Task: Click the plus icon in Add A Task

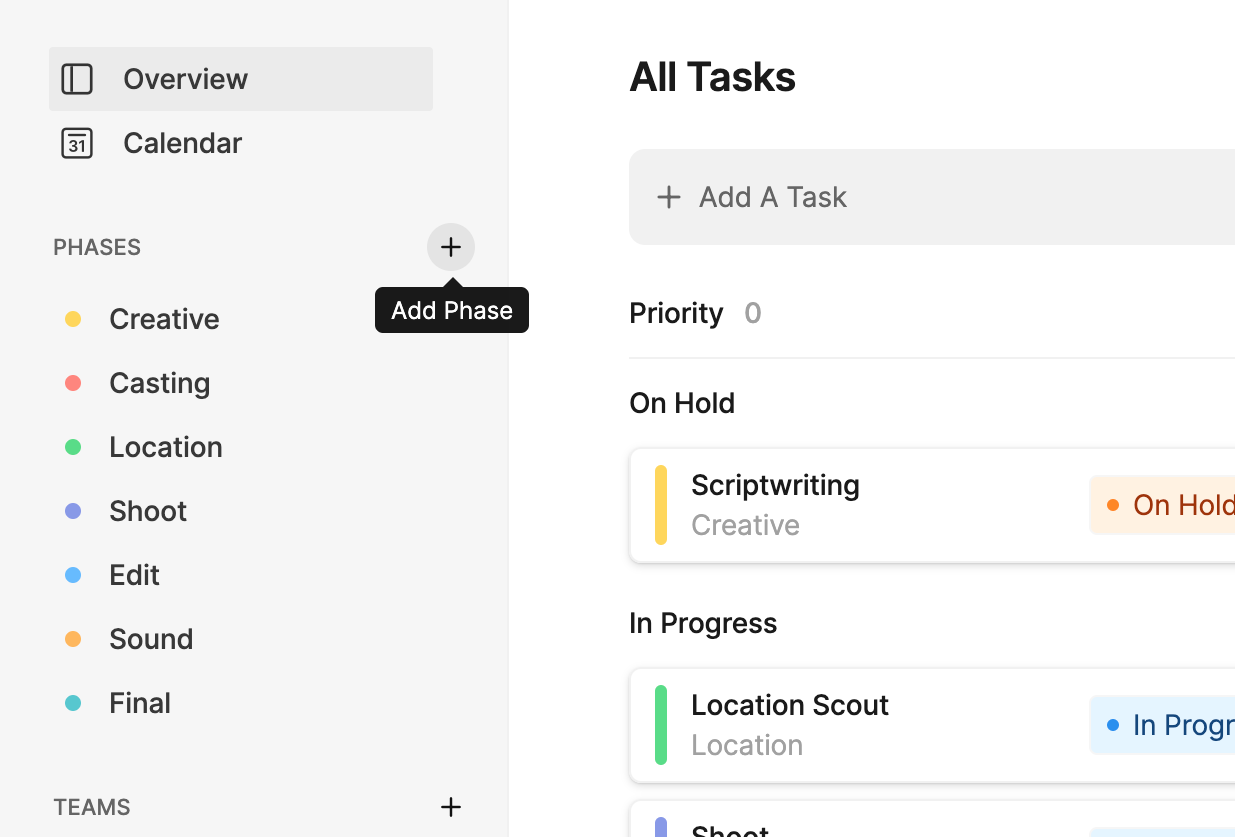Action: coord(668,197)
